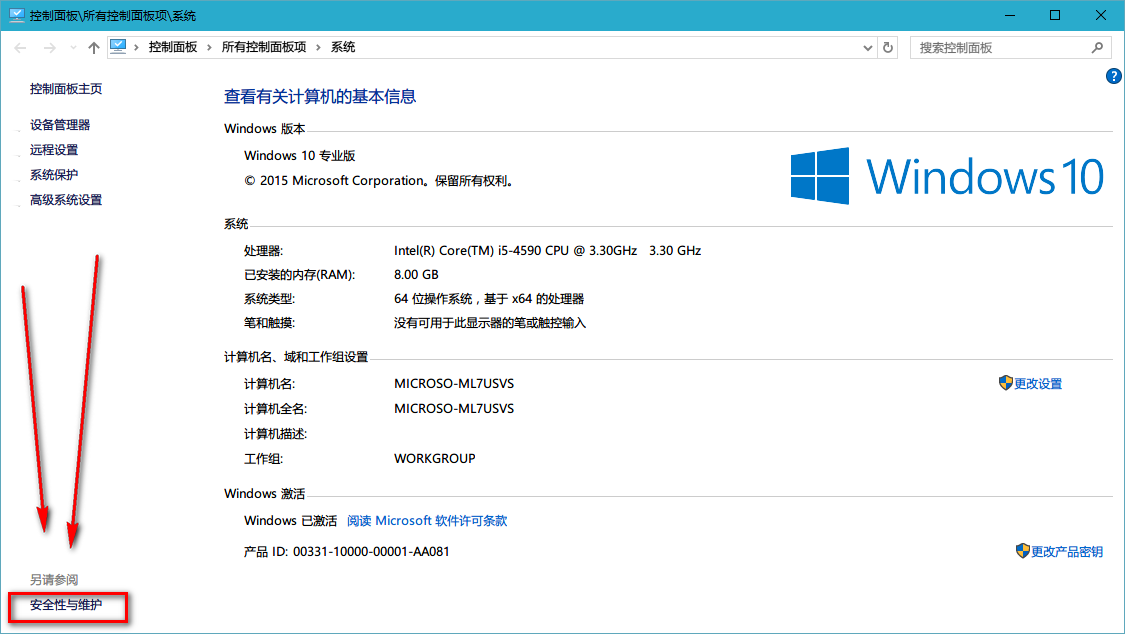Open 高级系统设置 link
Screen dimensions: 1125x634
pyautogui.click(x=66, y=200)
